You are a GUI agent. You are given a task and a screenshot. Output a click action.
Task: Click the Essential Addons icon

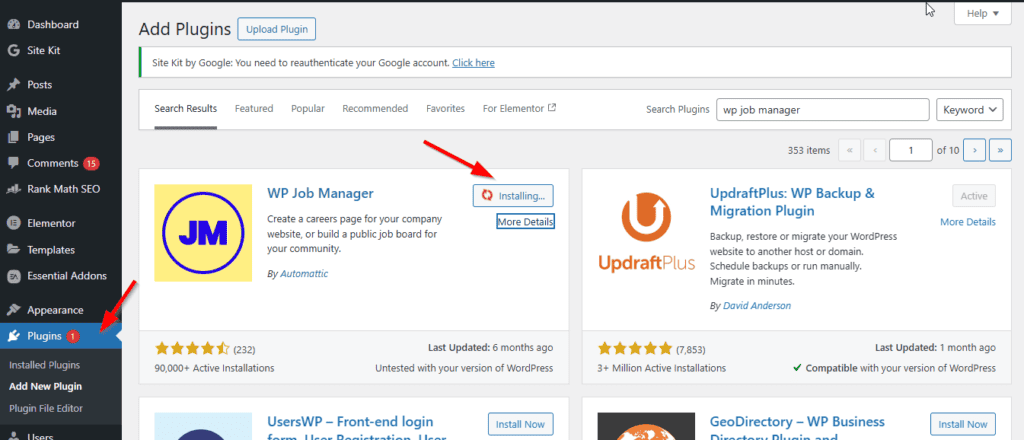(x=13, y=275)
